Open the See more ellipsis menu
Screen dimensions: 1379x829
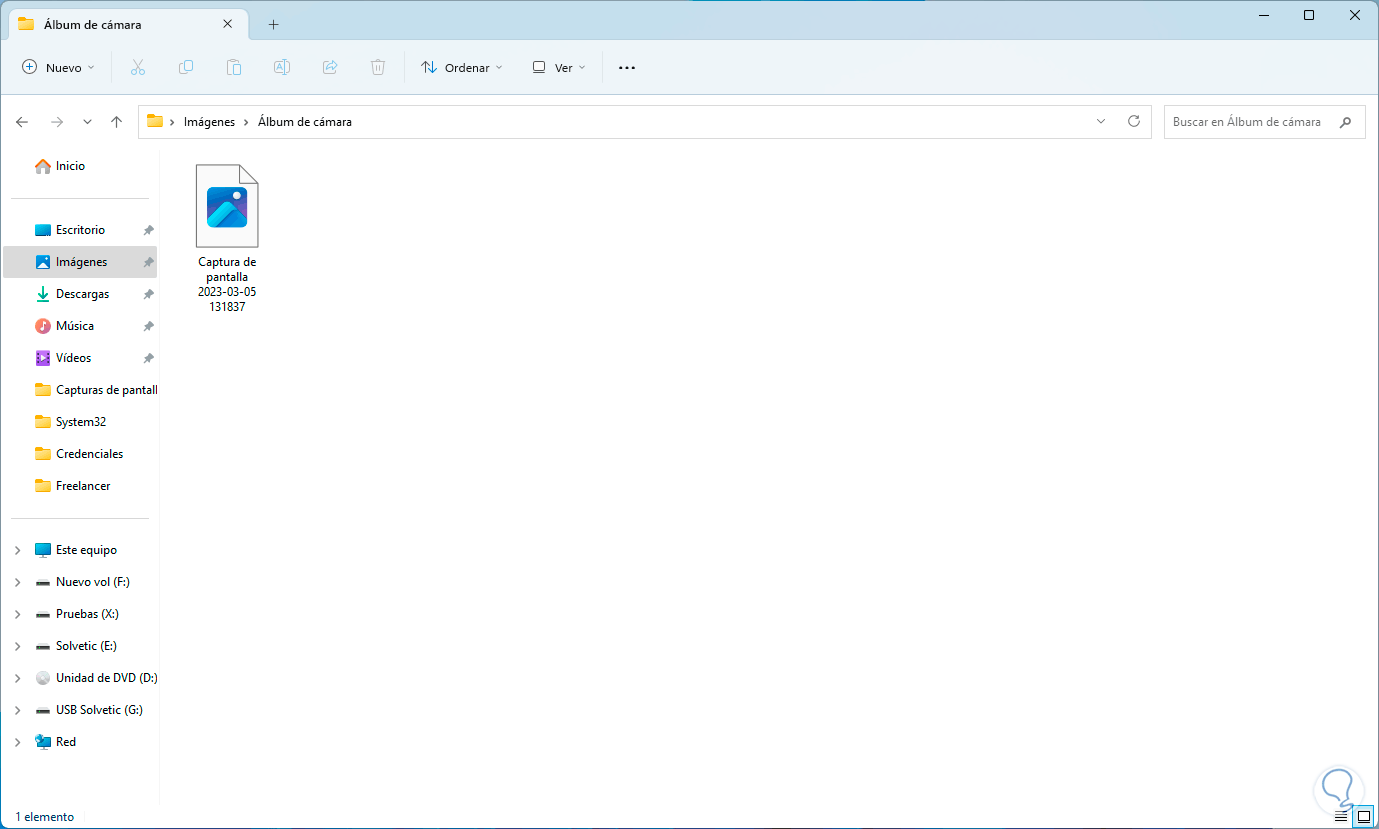pos(627,67)
